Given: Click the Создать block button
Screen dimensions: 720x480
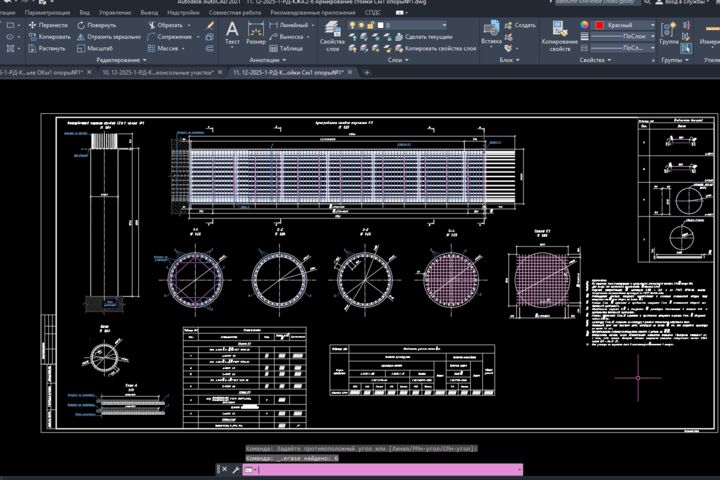Looking at the screenshot, I should pyautogui.click(x=520, y=25).
